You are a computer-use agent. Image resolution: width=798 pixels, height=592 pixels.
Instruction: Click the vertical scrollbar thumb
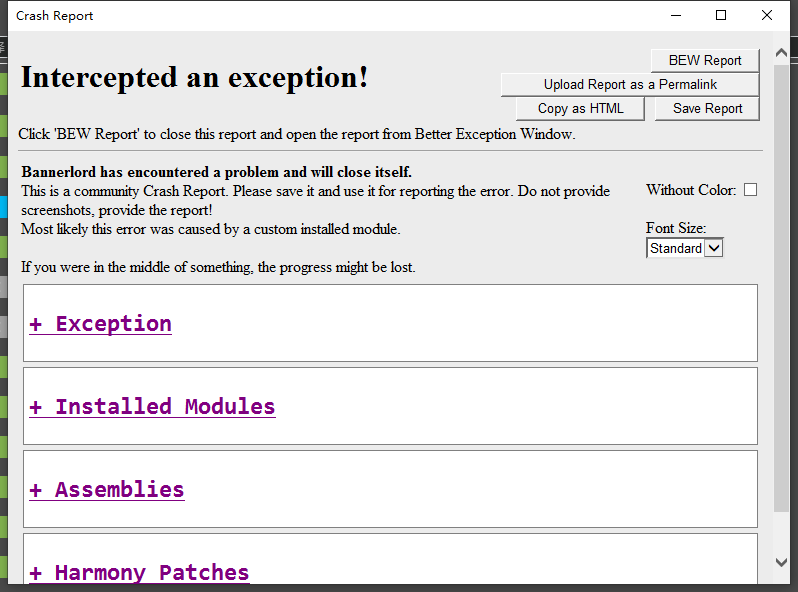pyautogui.click(x=781, y=288)
